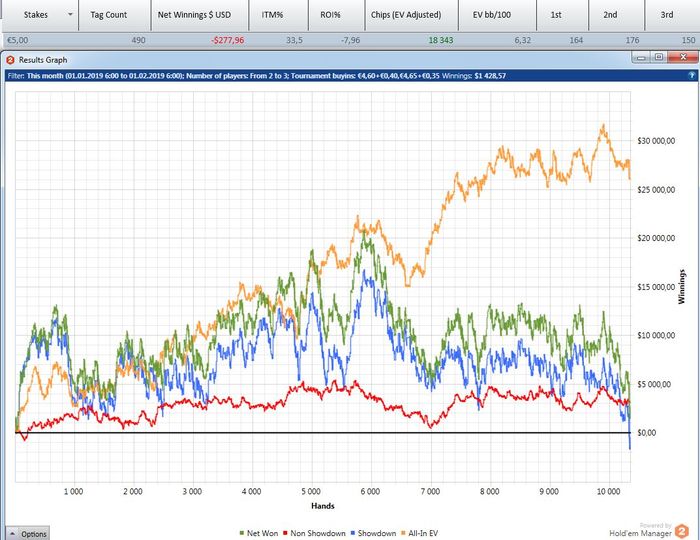Select the €5,00 stakes row cell
The image size is (700, 540).
pyautogui.click(x=18, y=40)
